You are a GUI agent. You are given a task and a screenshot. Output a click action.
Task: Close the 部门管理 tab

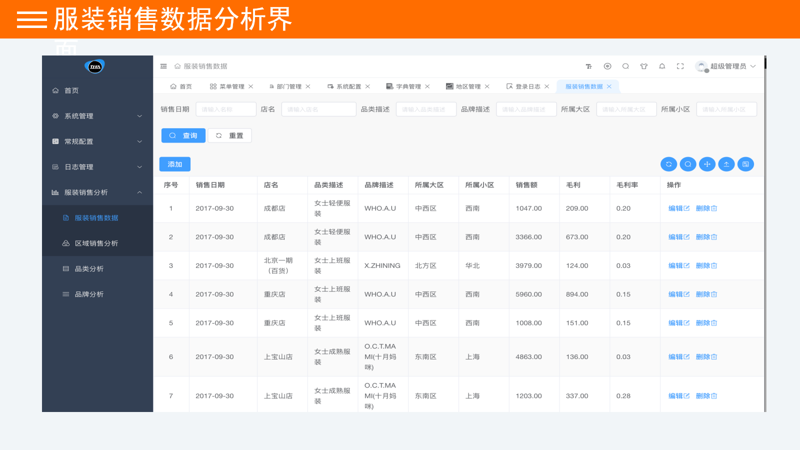click(x=308, y=87)
